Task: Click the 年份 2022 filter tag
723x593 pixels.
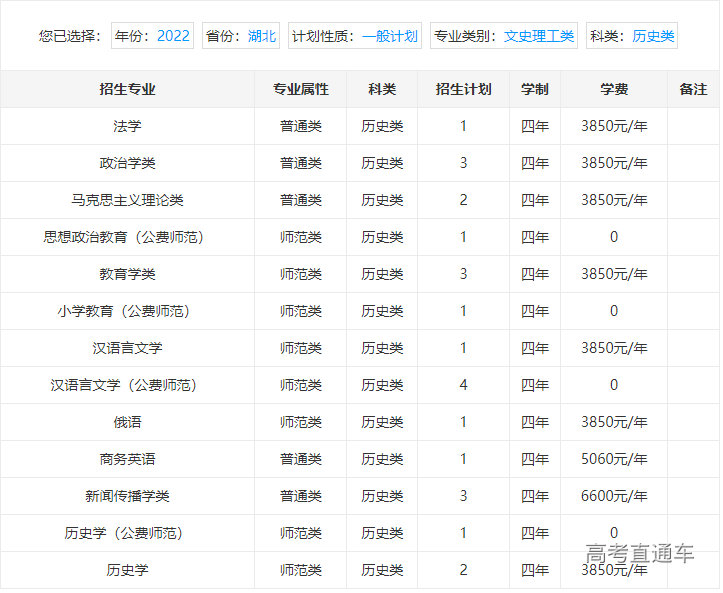Action: [152, 36]
